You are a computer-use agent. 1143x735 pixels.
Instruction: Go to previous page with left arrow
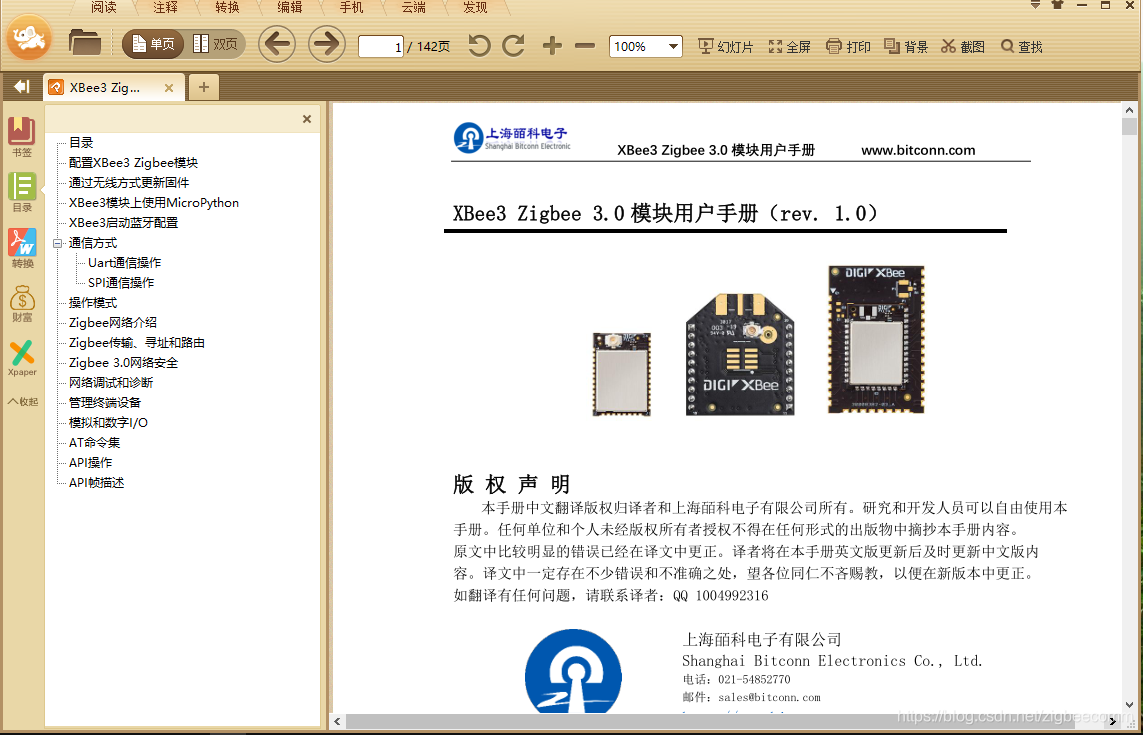(277, 44)
